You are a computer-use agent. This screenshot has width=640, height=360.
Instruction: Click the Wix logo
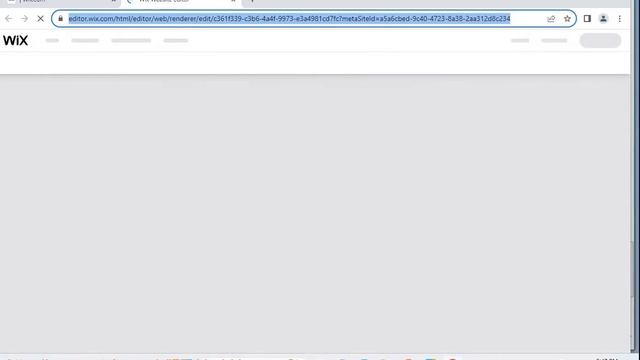16,40
